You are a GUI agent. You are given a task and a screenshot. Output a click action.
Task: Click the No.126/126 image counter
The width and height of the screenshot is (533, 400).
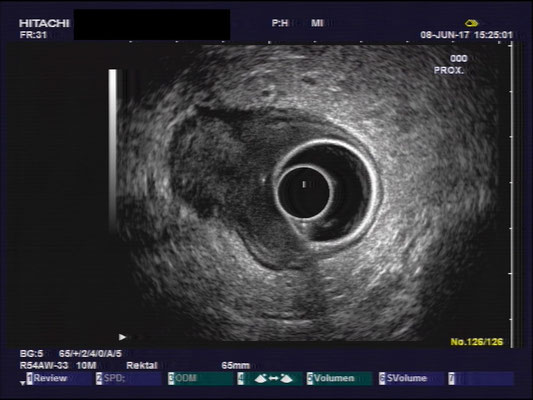[477, 342]
